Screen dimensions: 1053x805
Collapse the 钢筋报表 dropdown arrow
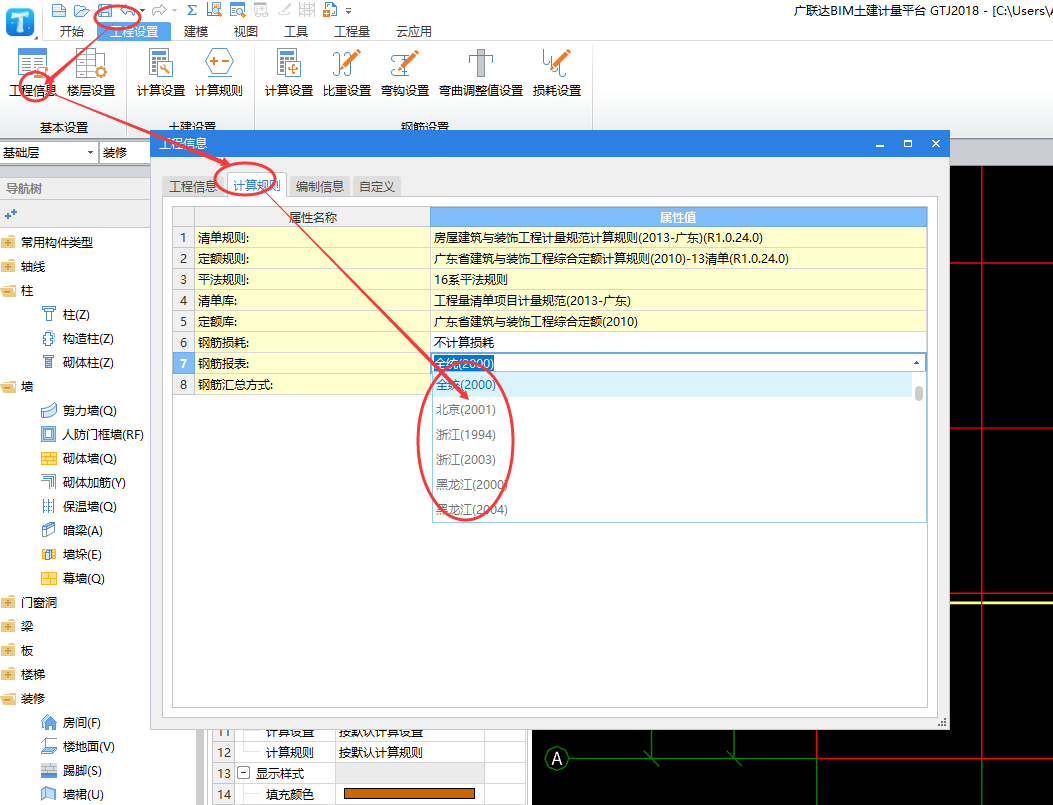point(916,363)
